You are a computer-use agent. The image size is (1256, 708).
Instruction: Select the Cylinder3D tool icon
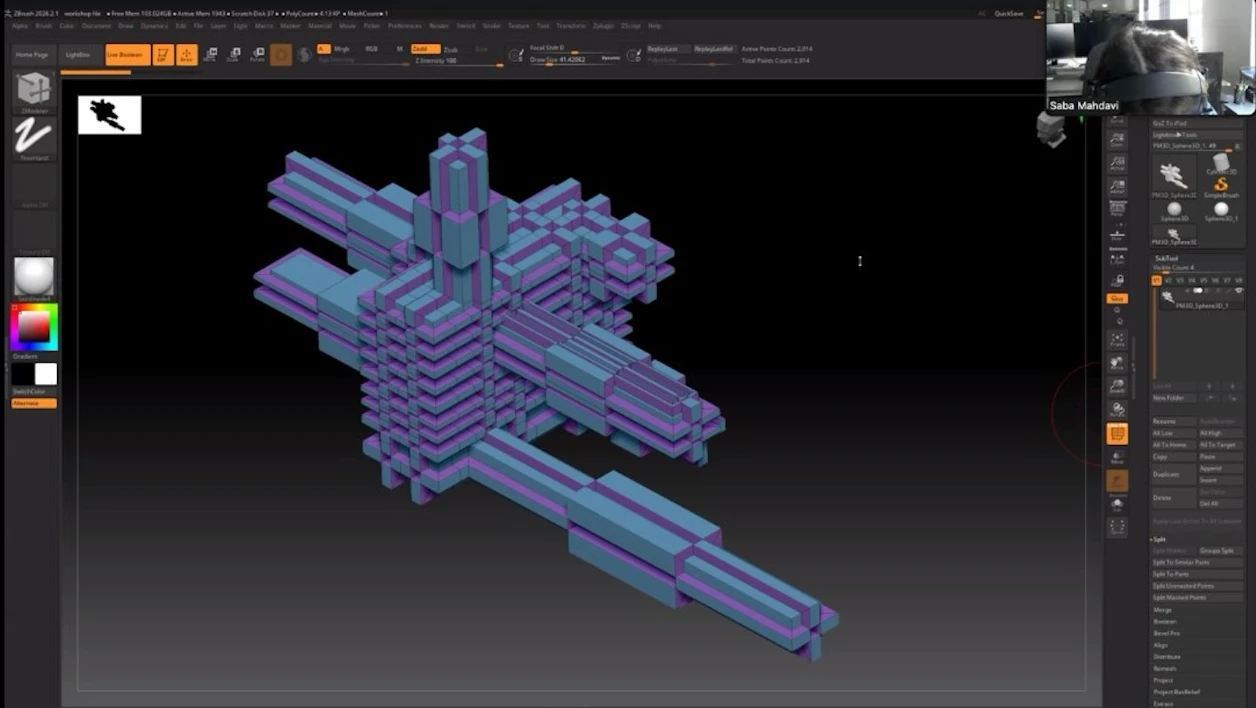click(1221, 164)
